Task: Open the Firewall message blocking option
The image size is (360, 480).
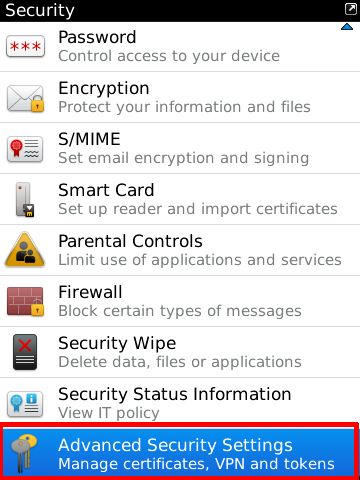Action: (180, 301)
